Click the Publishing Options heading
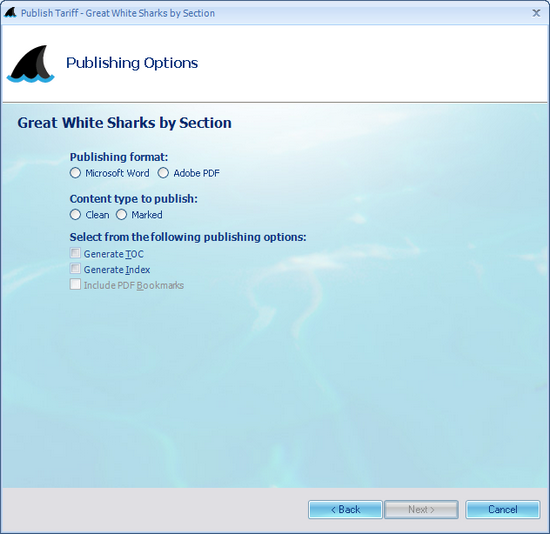This screenshot has width=550, height=534. tap(132, 63)
